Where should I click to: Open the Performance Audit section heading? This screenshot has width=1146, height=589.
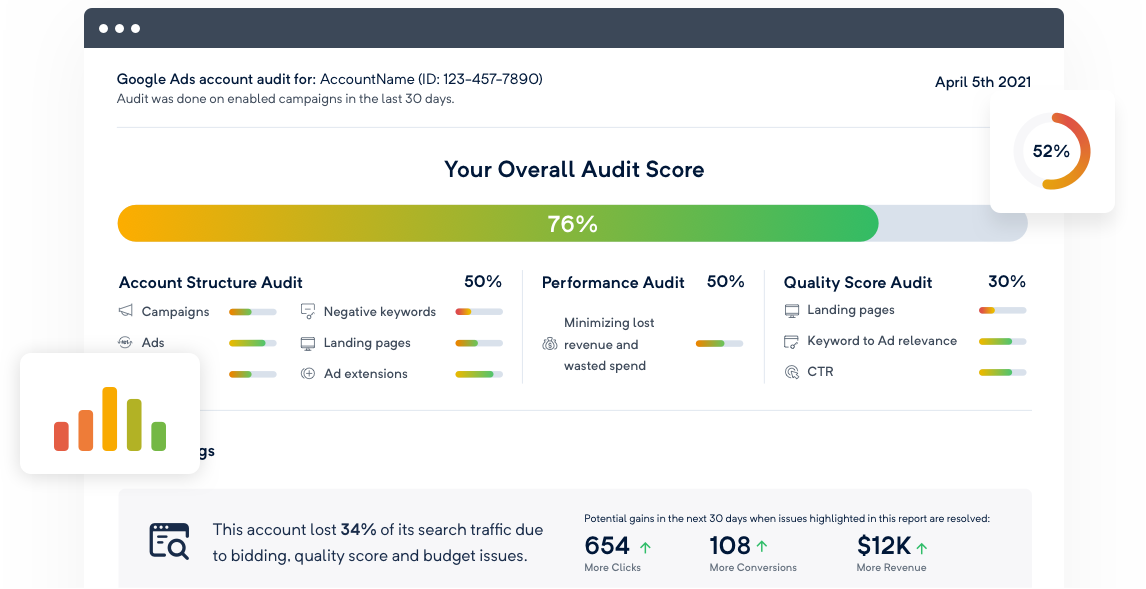(x=613, y=283)
